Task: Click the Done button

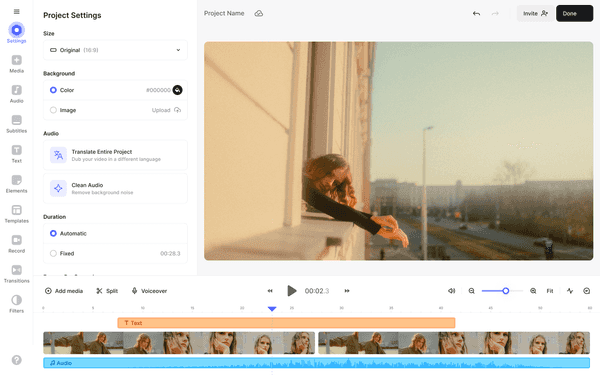Action: click(x=574, y=13)
